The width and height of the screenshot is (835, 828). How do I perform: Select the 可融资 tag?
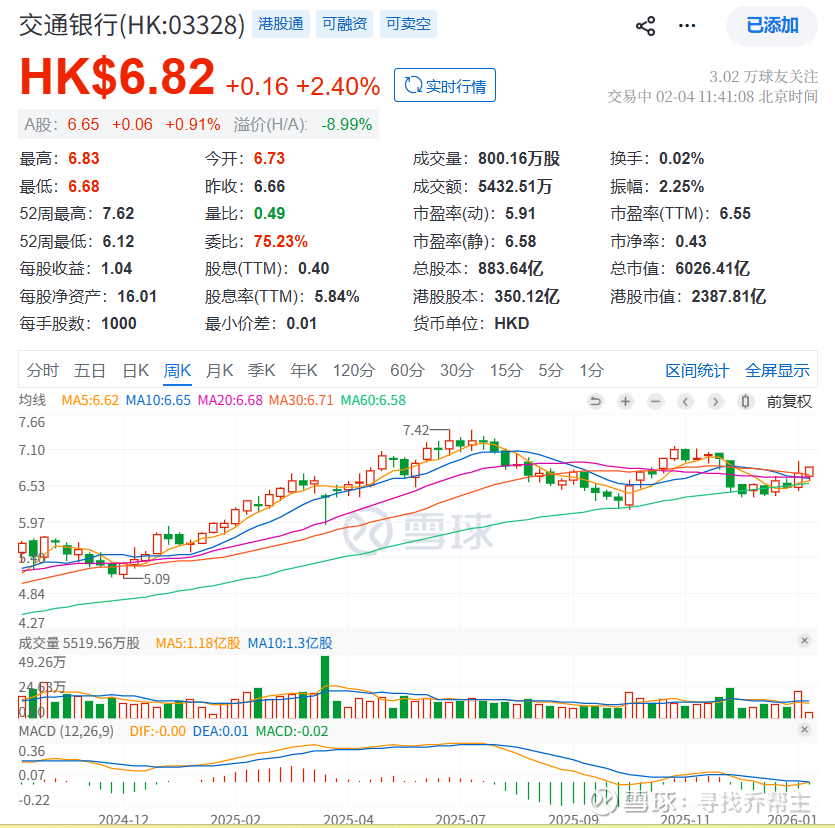click(344, 24)
